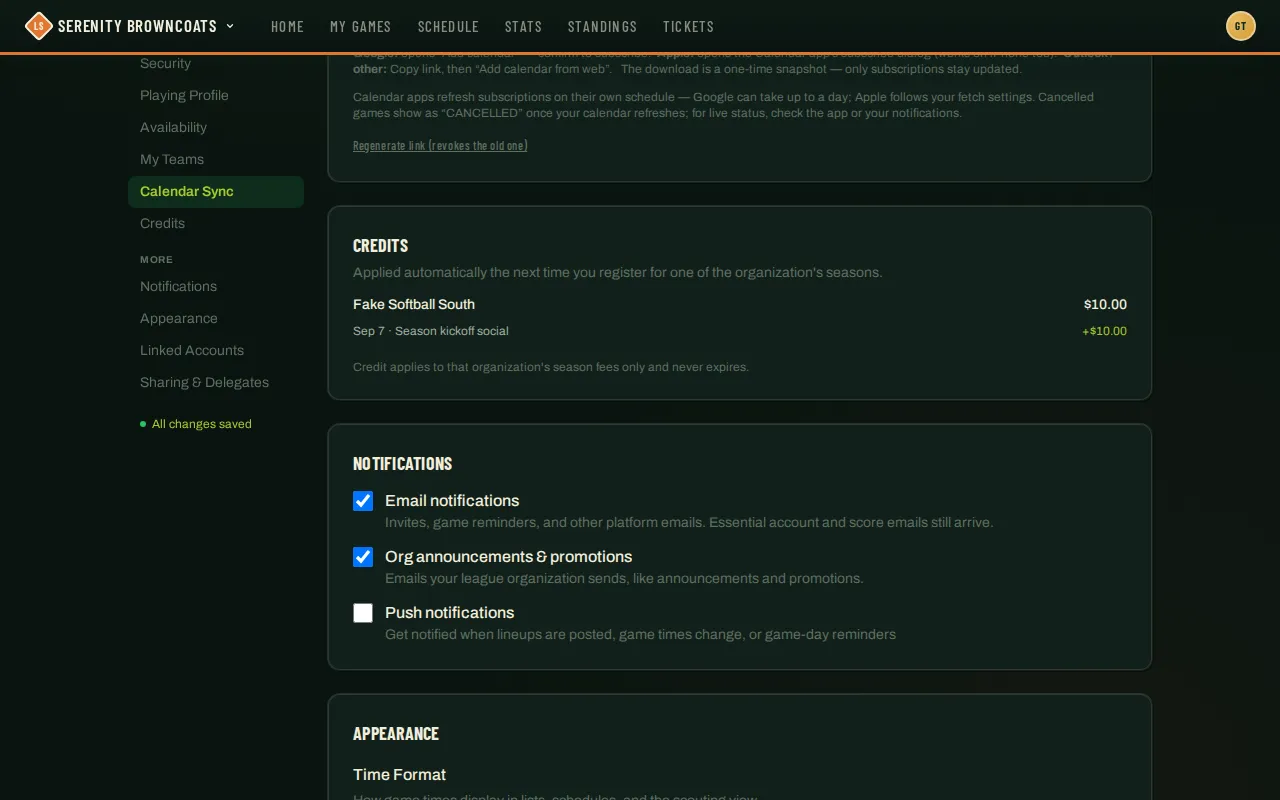Viewport: 1280px width, 800px height.
Task: Open My Games in the top nav
Action: [x=361, y=27]
